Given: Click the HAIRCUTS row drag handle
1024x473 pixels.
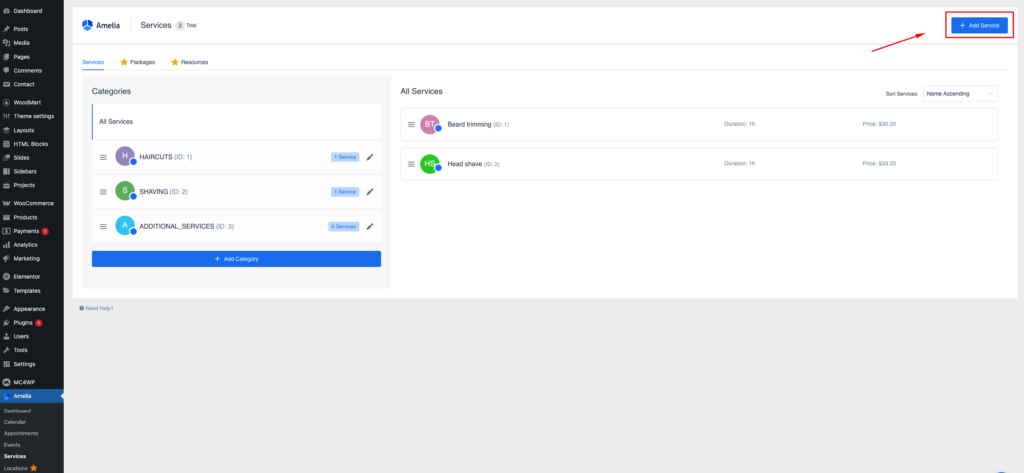Looking at the screenshot, I should click(x=103, y=157).
